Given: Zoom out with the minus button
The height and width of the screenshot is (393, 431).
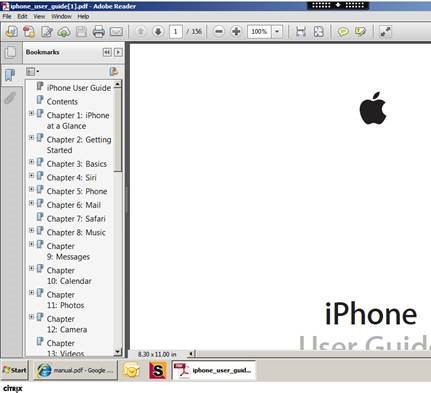Looking at the screenshot, I should [219, 32].
